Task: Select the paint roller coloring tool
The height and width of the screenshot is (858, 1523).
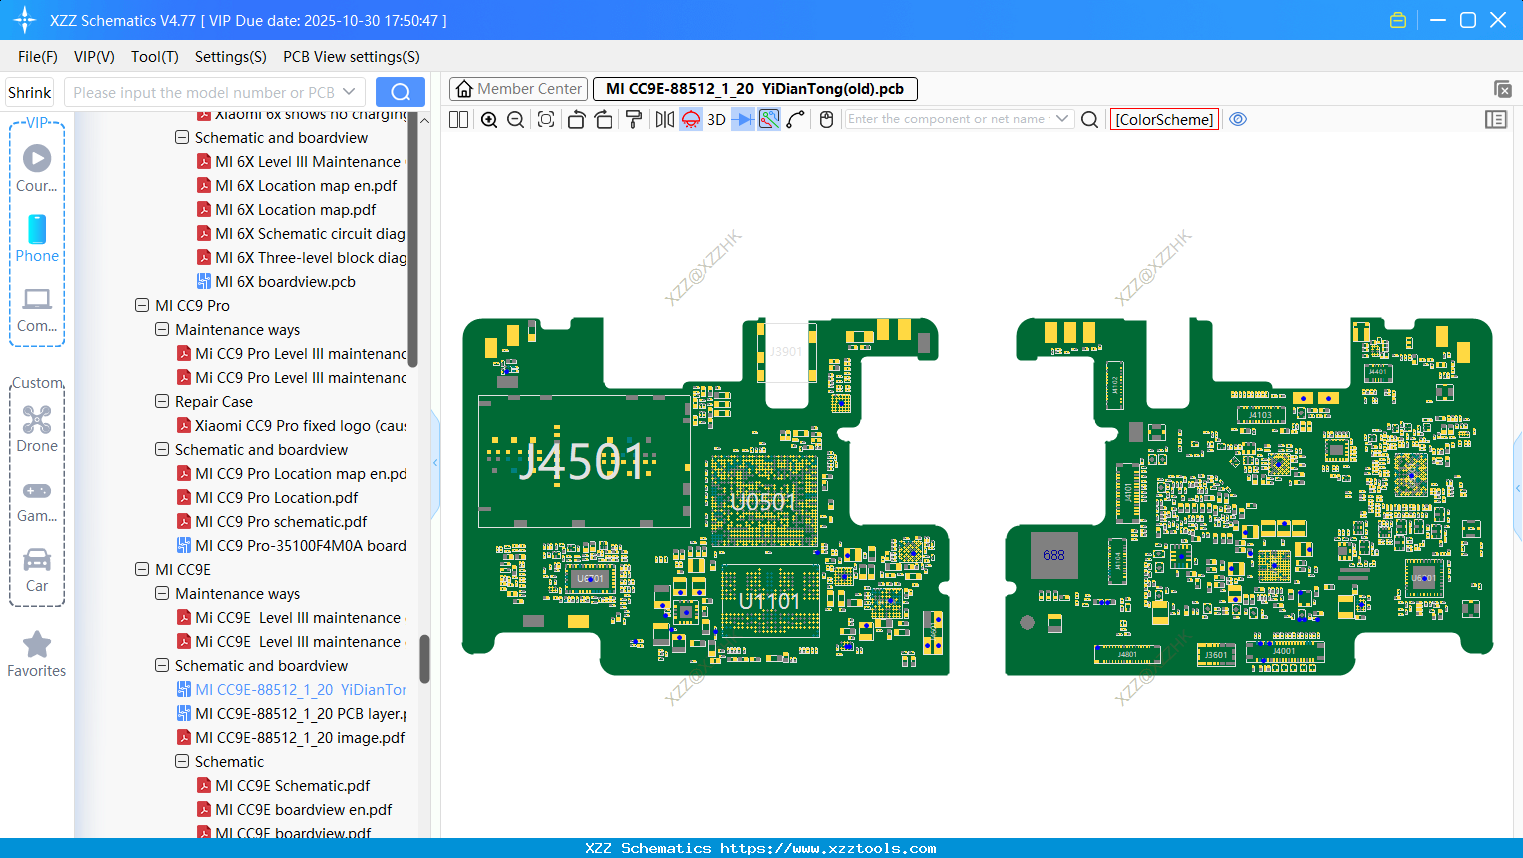Action: coord(634,119)
